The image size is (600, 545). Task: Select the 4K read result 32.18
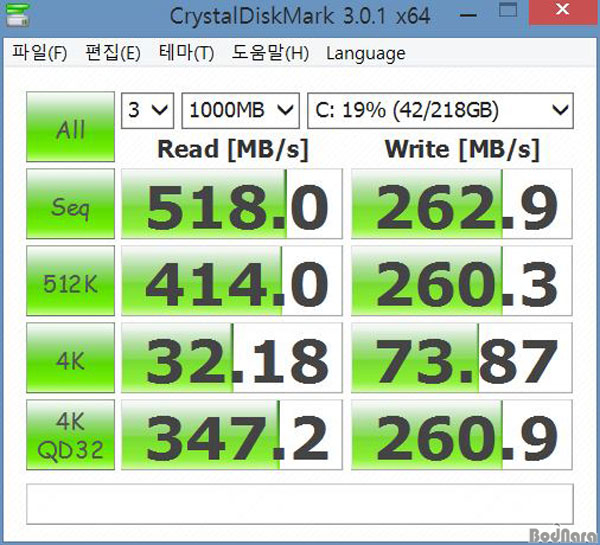pos(232,357)
